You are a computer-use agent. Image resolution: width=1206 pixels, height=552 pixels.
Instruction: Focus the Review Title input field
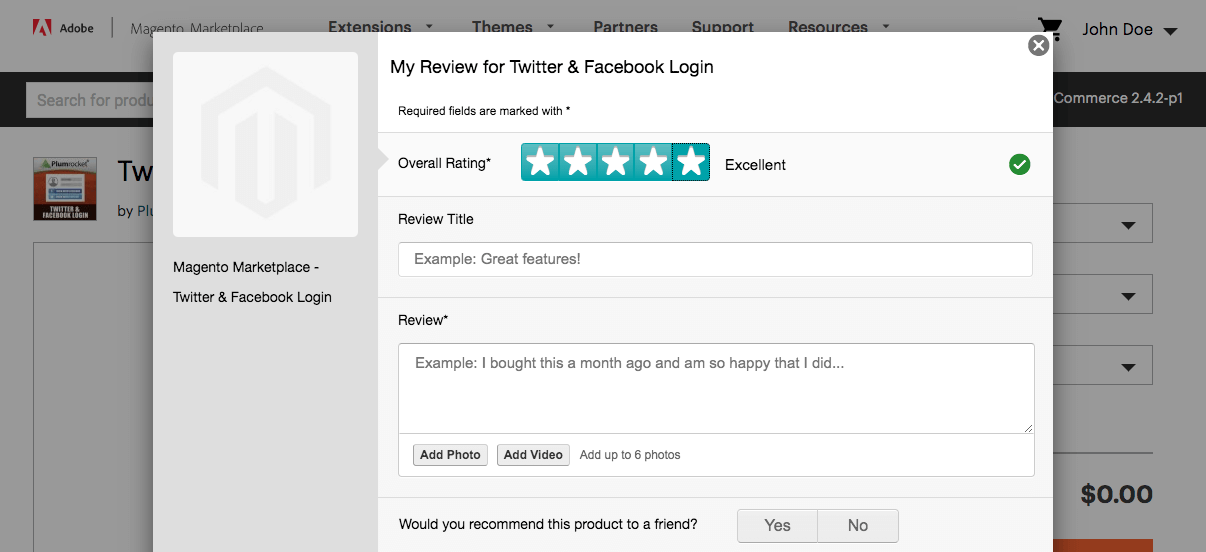715,259
